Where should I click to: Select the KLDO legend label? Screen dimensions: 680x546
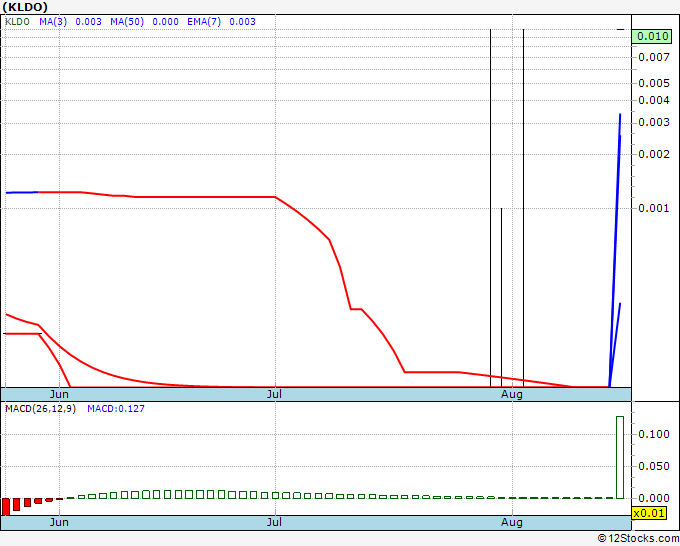(x=17, y=22)
